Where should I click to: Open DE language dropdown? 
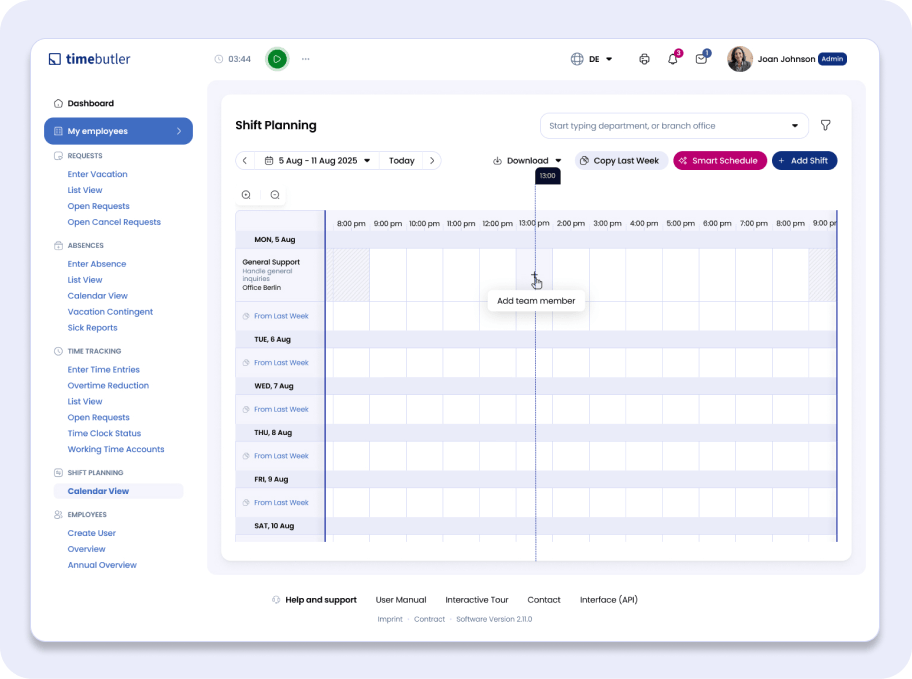(592, 59)
